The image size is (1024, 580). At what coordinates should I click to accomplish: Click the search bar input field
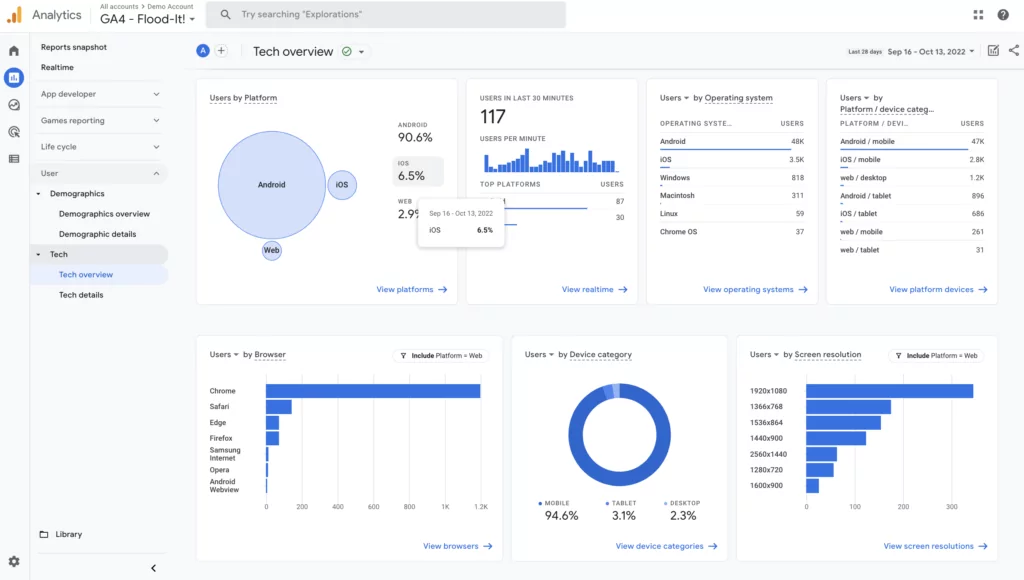pyautogui.click(x=390, y=15)
